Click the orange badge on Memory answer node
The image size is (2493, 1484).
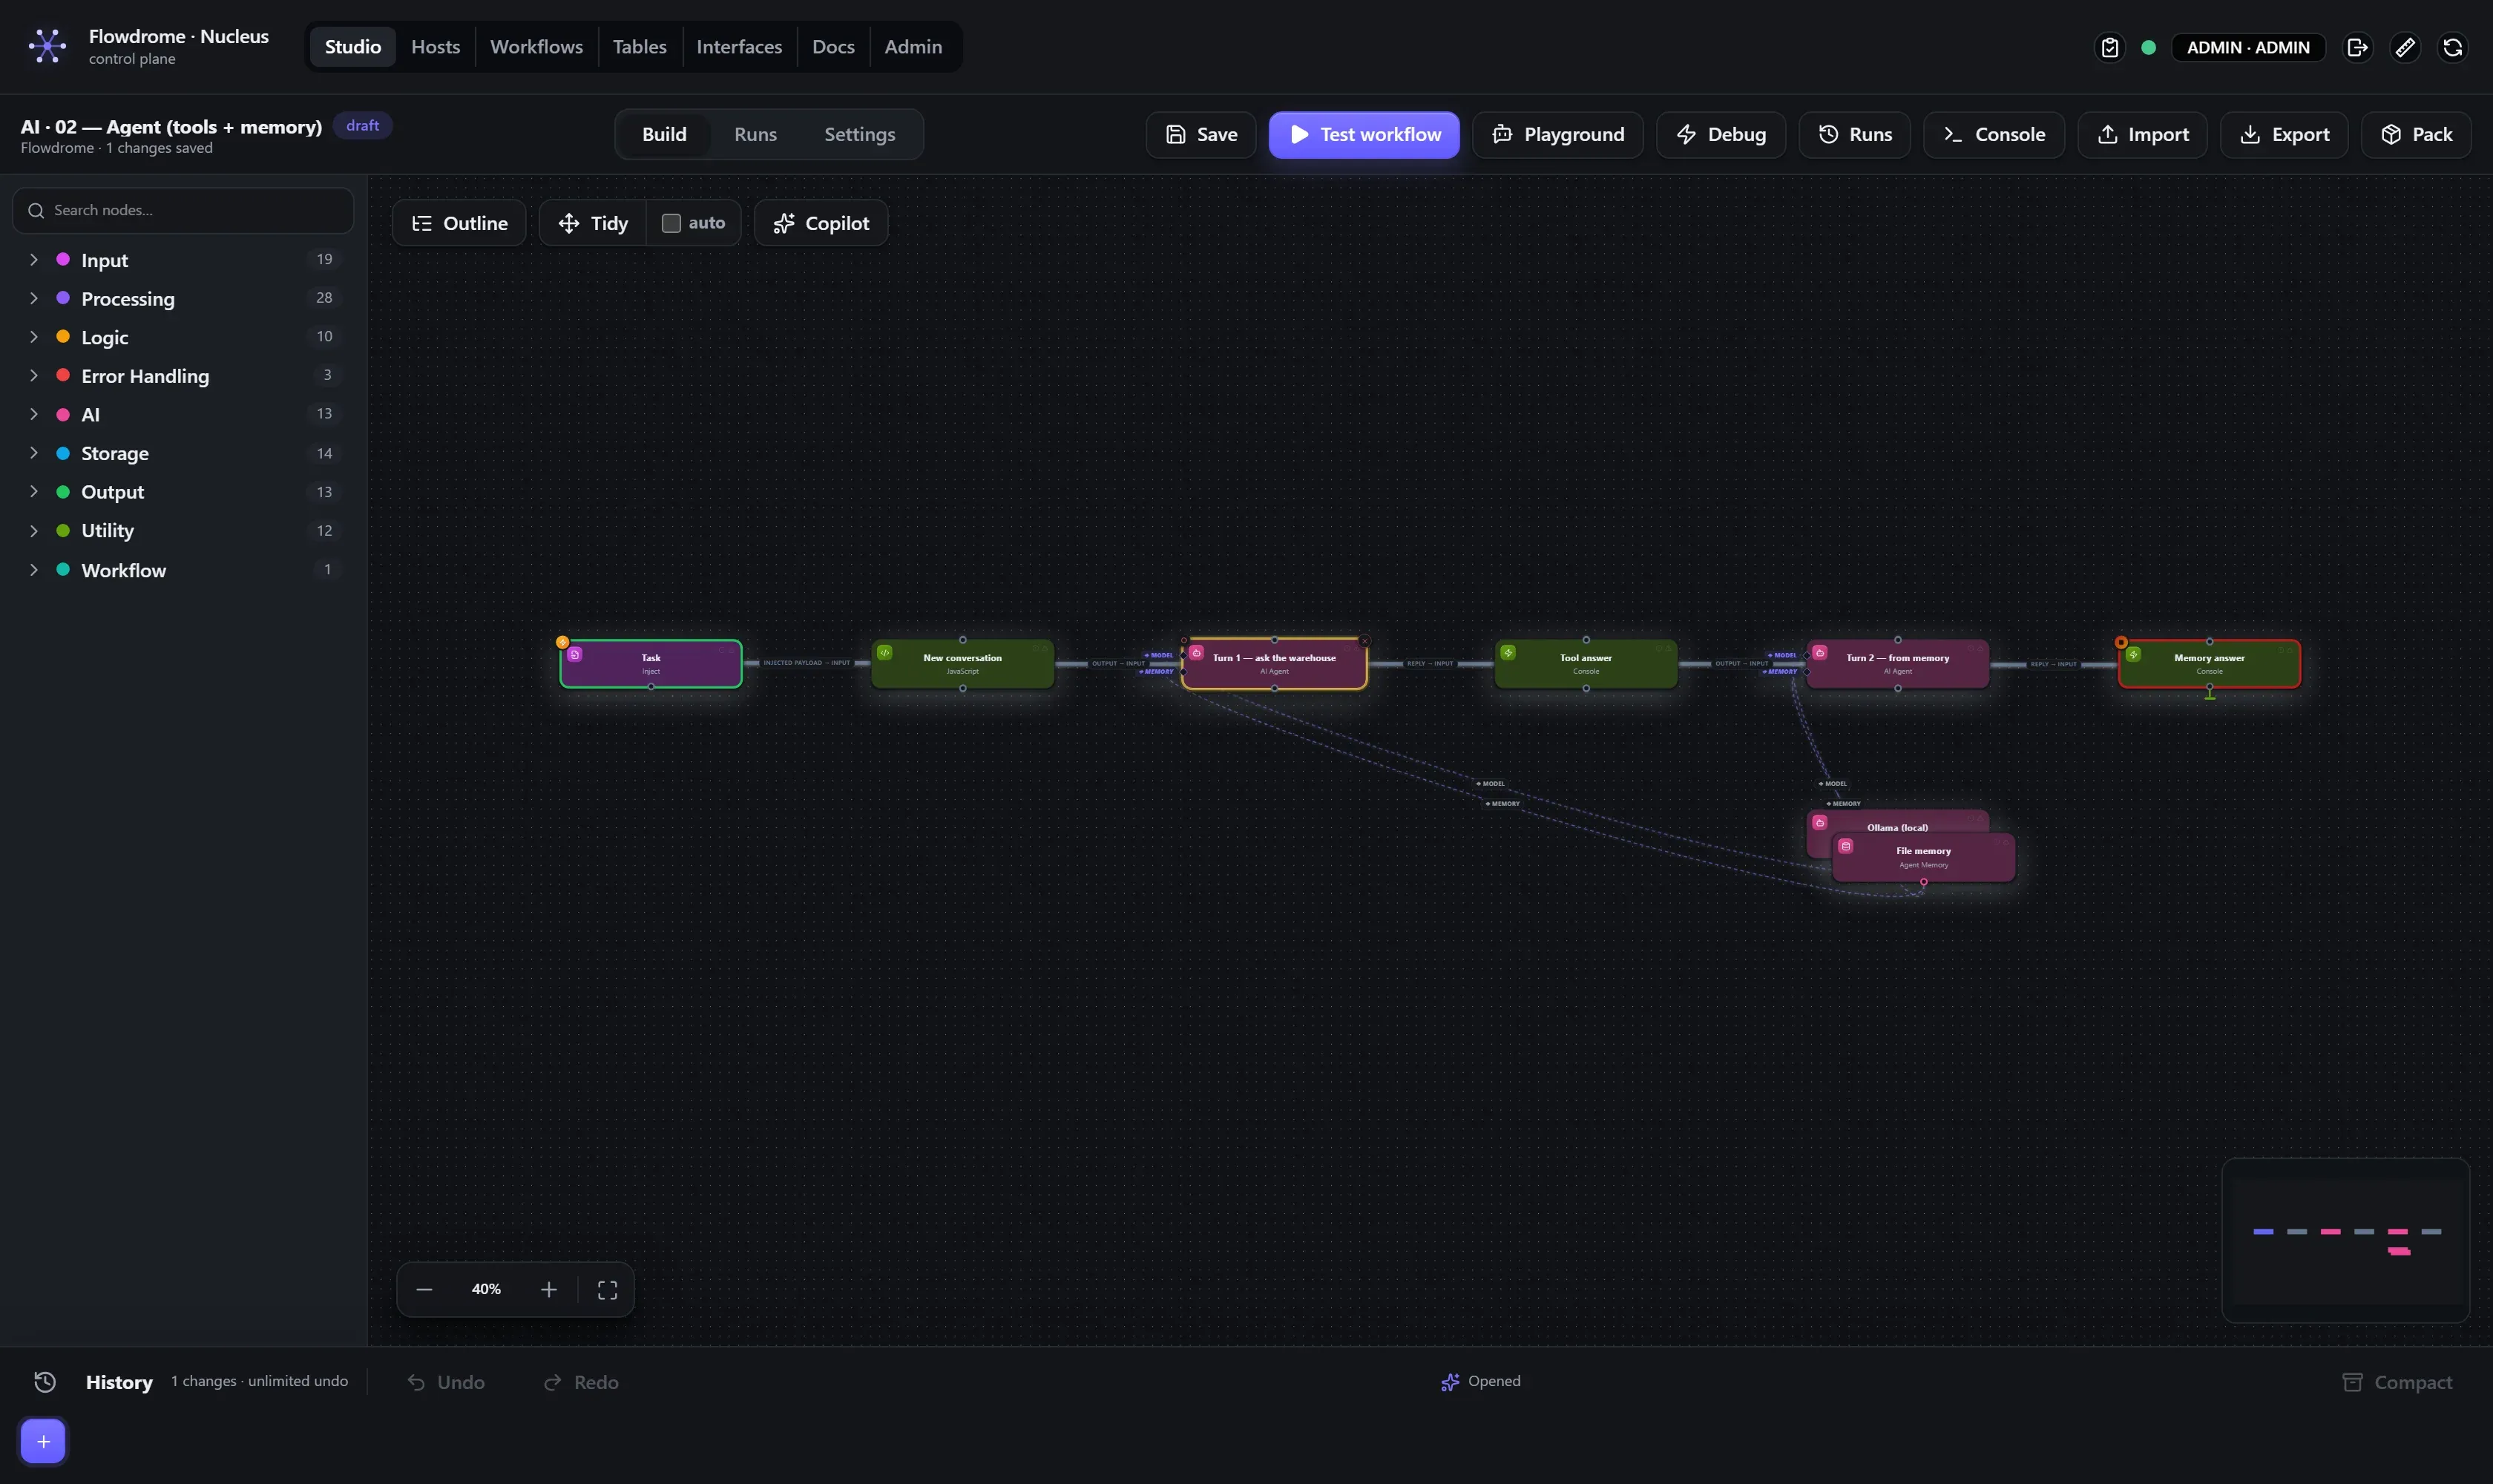click(x=2121, y=642)
